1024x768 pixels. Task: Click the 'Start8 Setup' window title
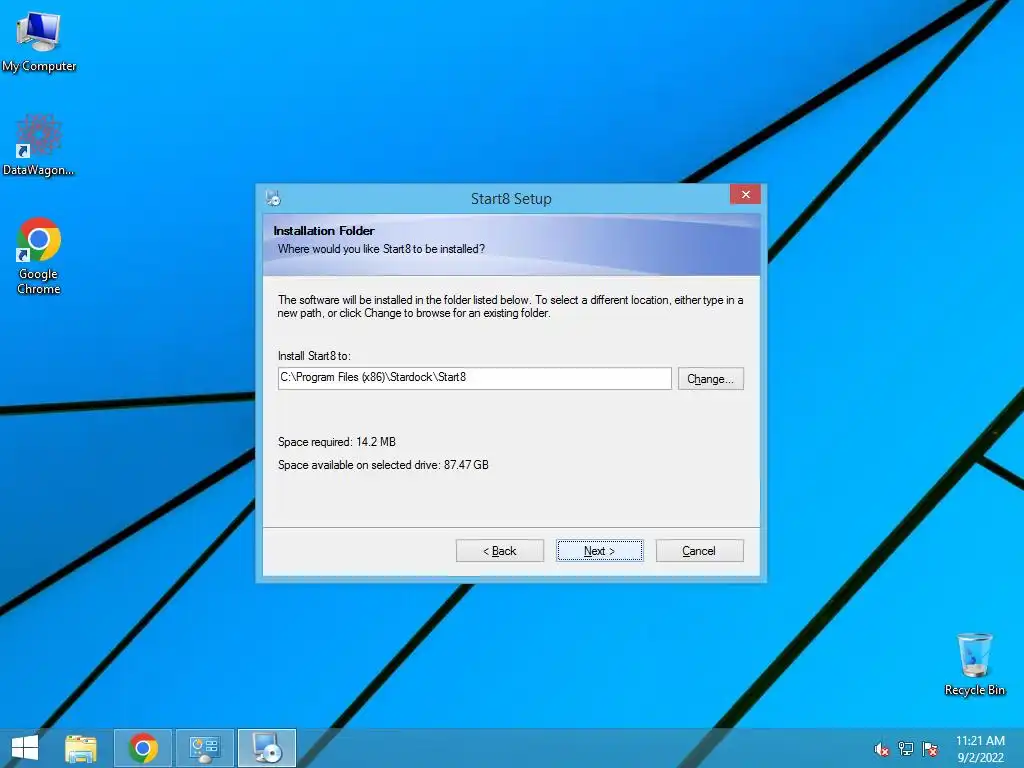coord(511,199)
